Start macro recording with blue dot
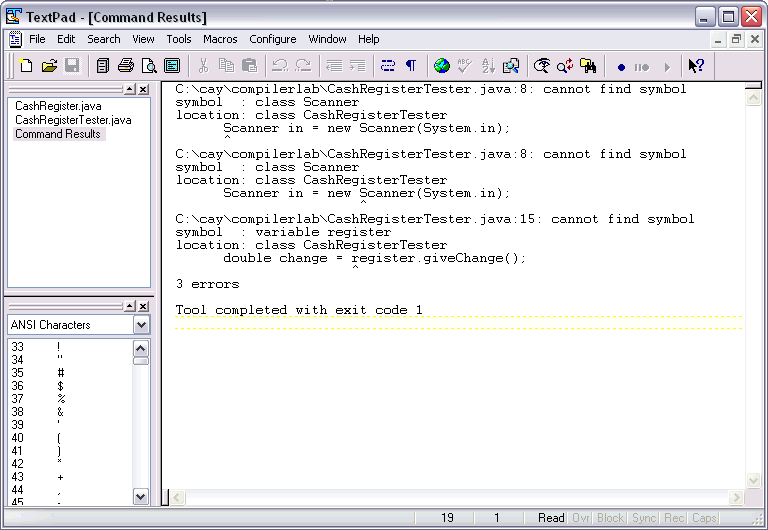This screenshot has height=530, width=768. (x=621, y=67)
